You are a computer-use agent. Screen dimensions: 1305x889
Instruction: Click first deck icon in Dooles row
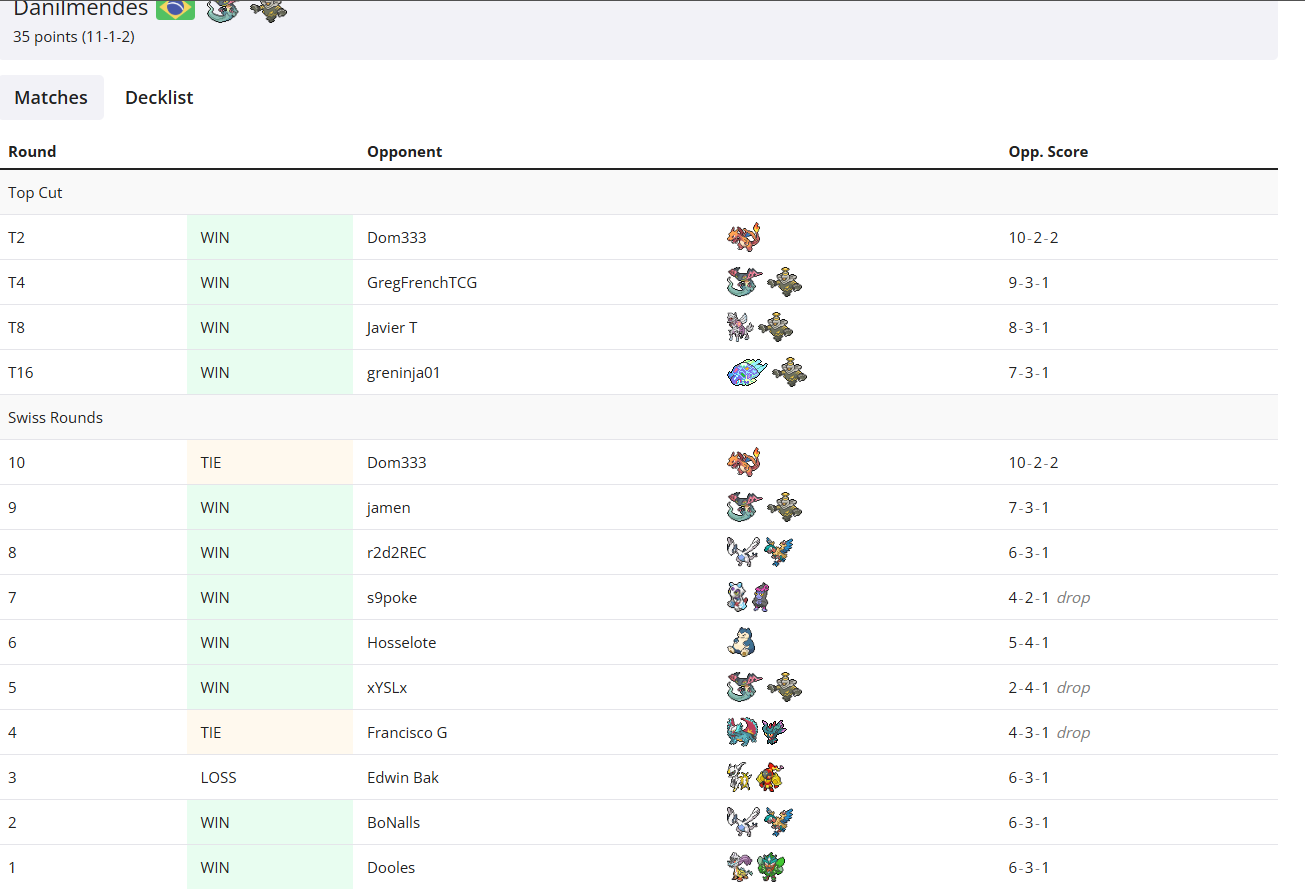coord(739,867)
